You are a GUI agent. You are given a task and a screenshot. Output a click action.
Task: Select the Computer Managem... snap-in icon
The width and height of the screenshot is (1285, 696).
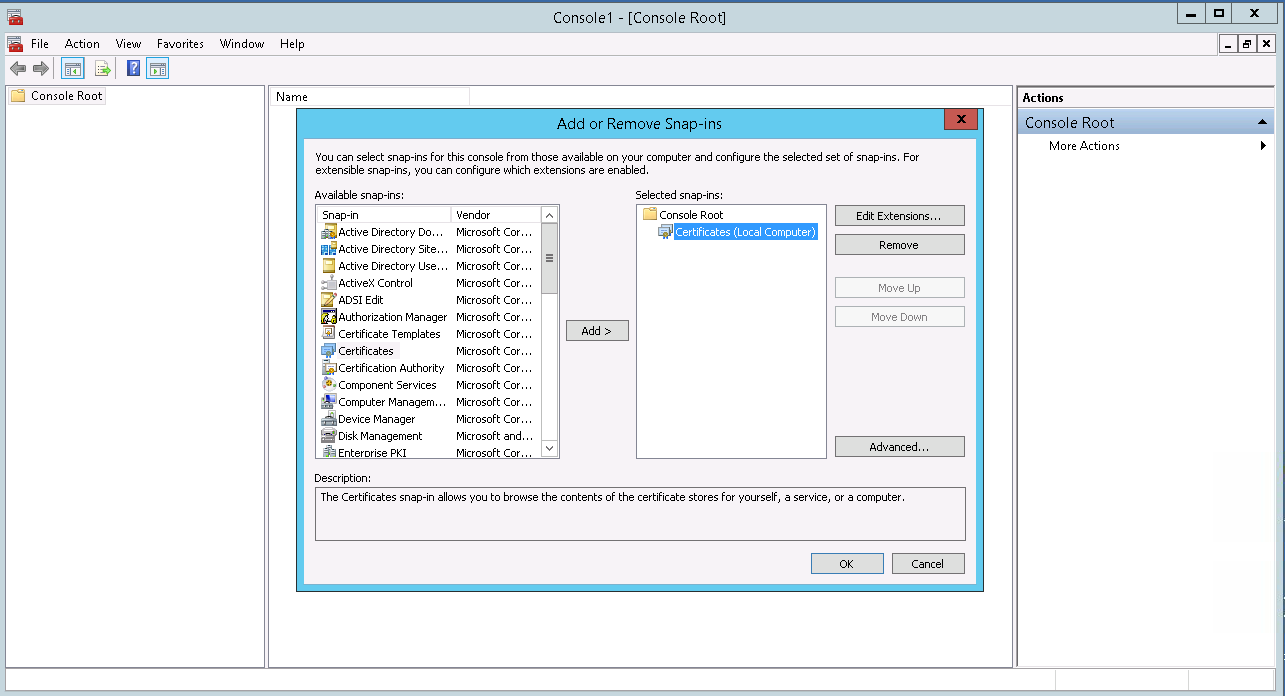click(x=329, y=402)
